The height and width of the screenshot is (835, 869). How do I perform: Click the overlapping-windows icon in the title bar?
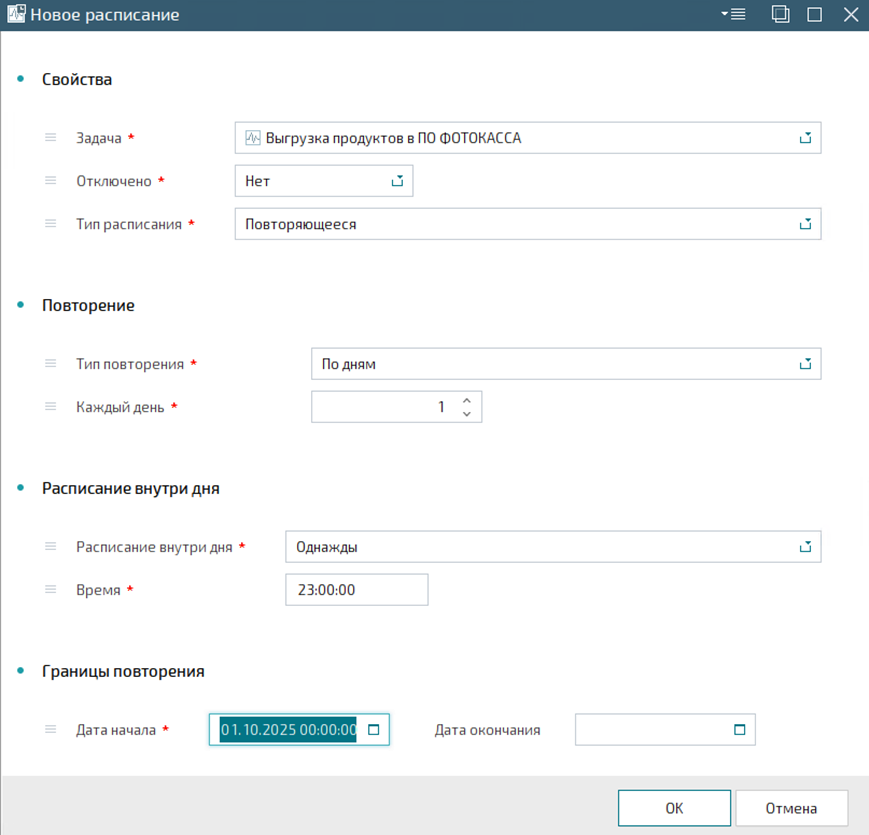(x=780, y=14)
